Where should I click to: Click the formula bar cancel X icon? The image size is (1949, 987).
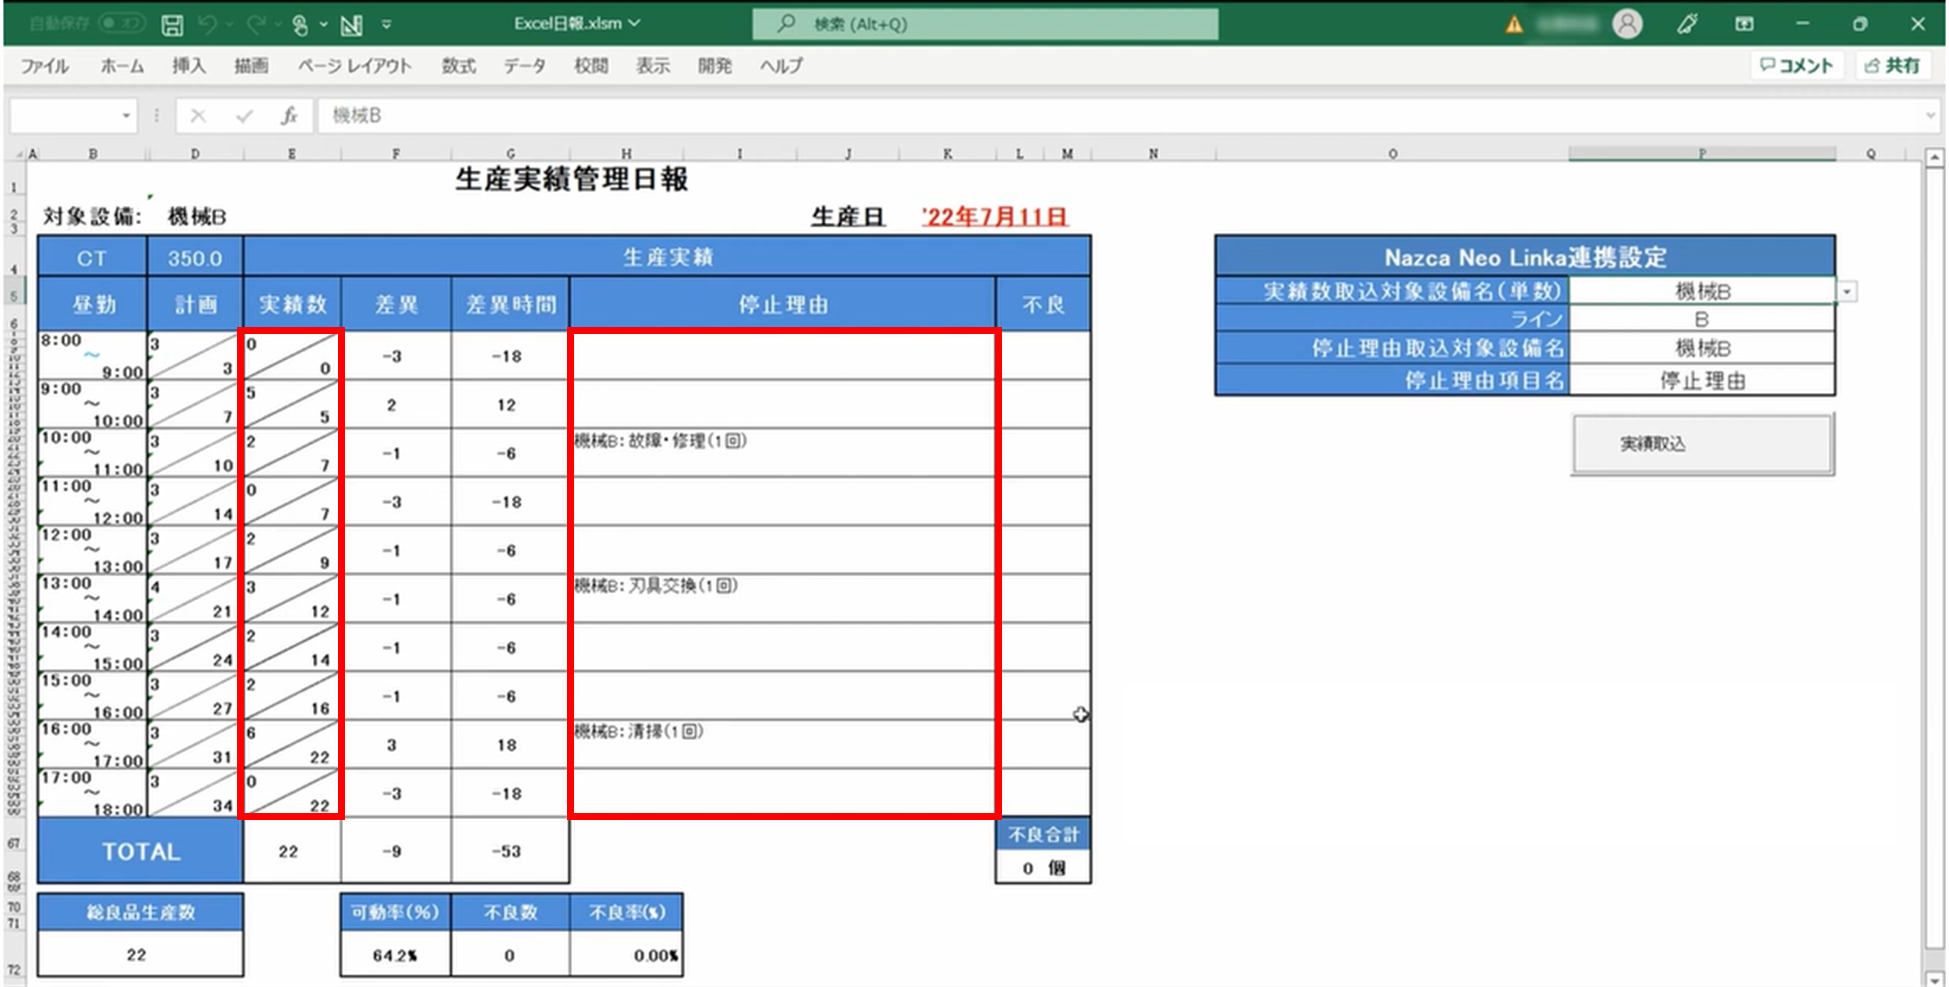(x=198, y=116)
